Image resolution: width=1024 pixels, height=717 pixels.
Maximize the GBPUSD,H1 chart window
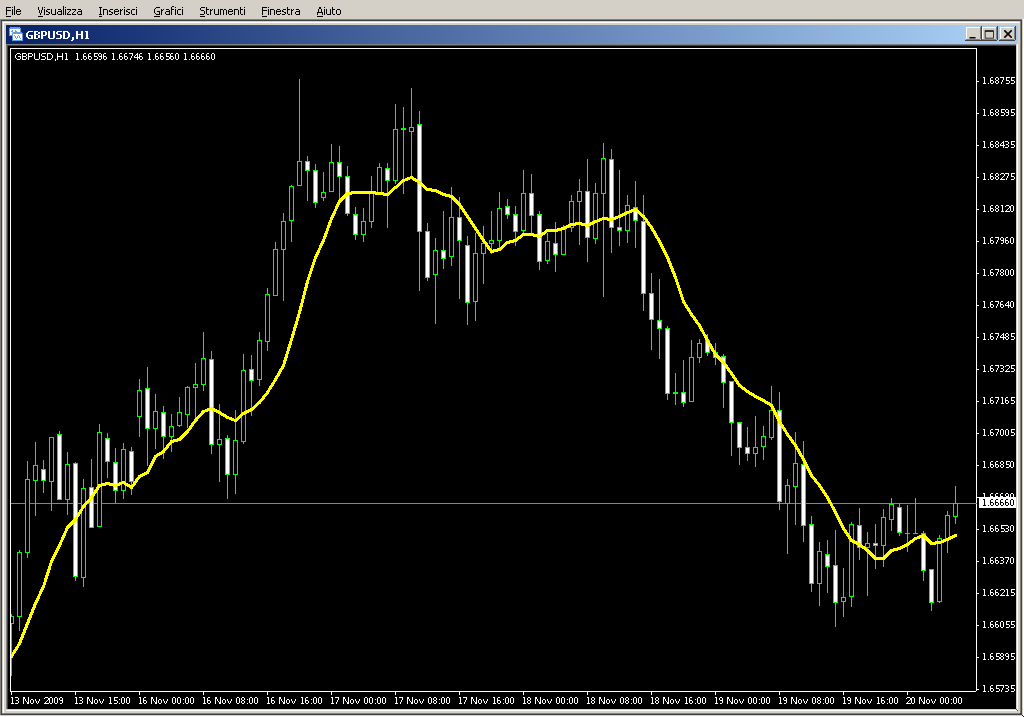[989, 34]
